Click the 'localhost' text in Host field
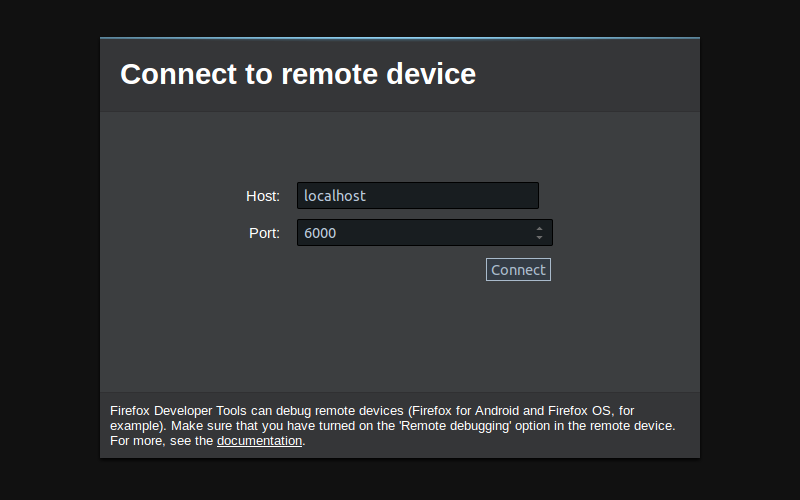 coord(335,196)
